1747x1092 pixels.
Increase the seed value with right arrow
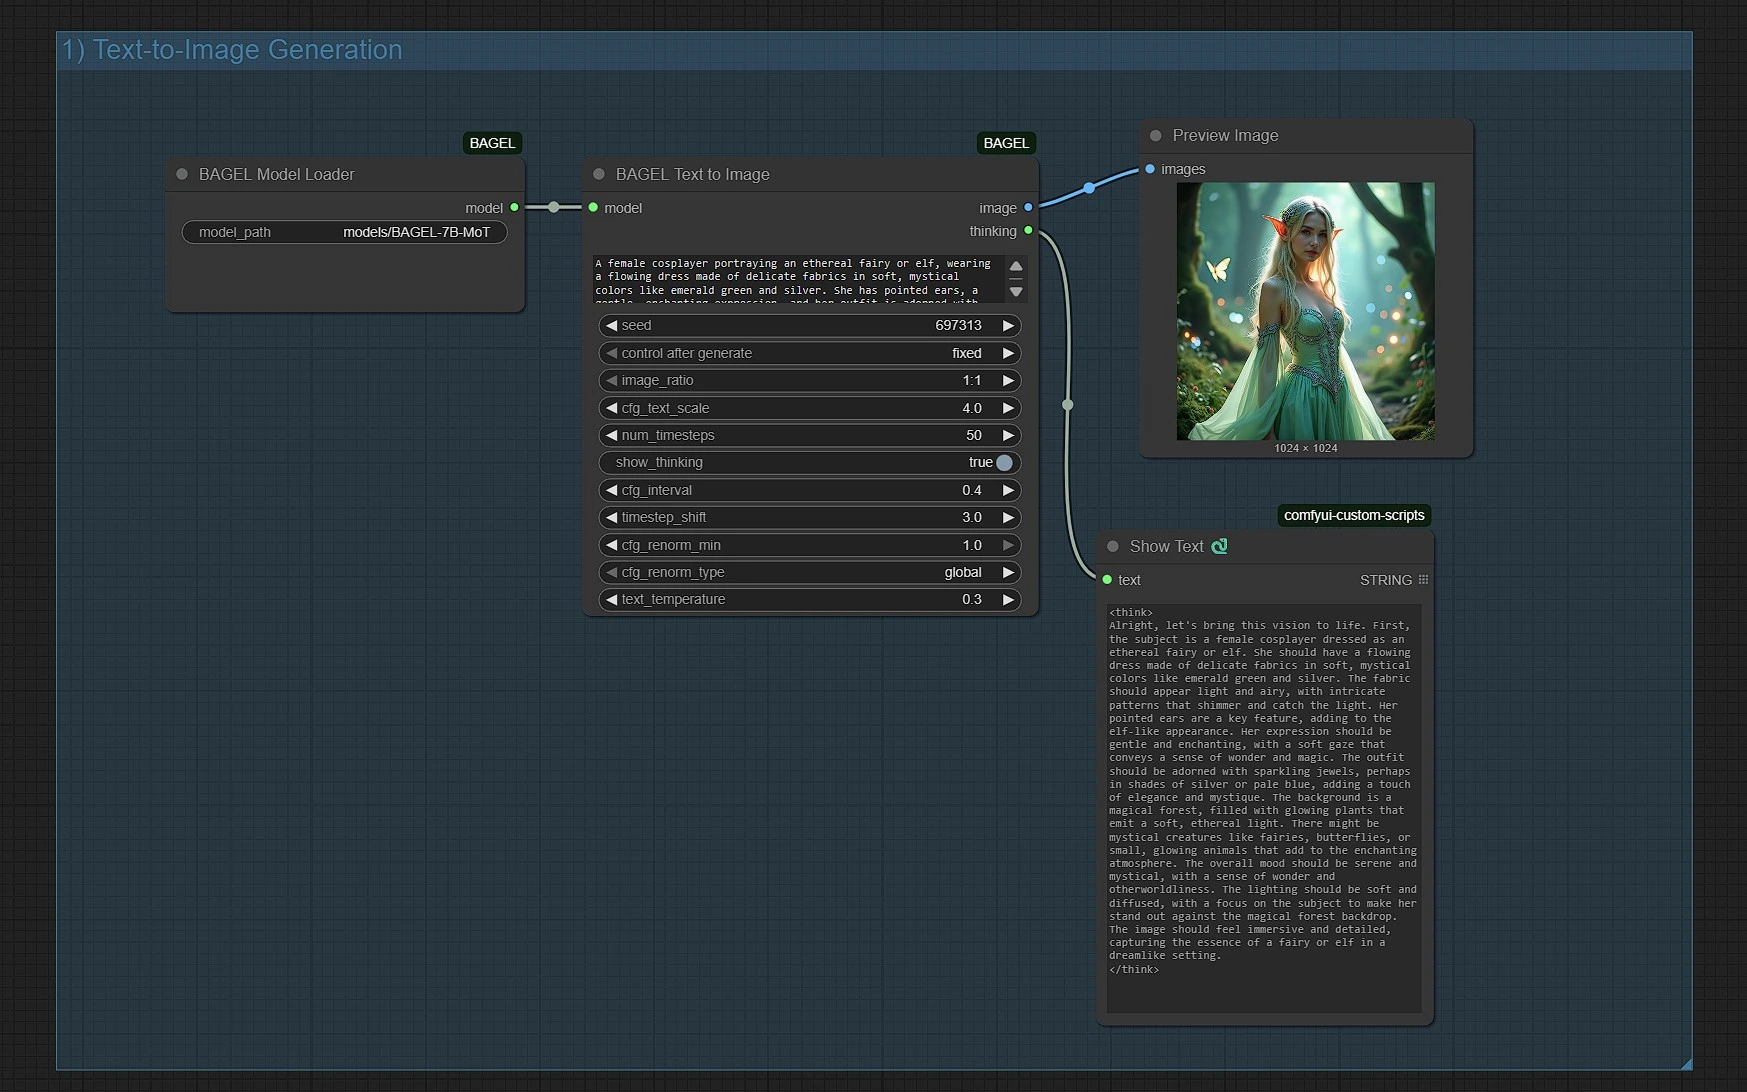point(1008,325)
